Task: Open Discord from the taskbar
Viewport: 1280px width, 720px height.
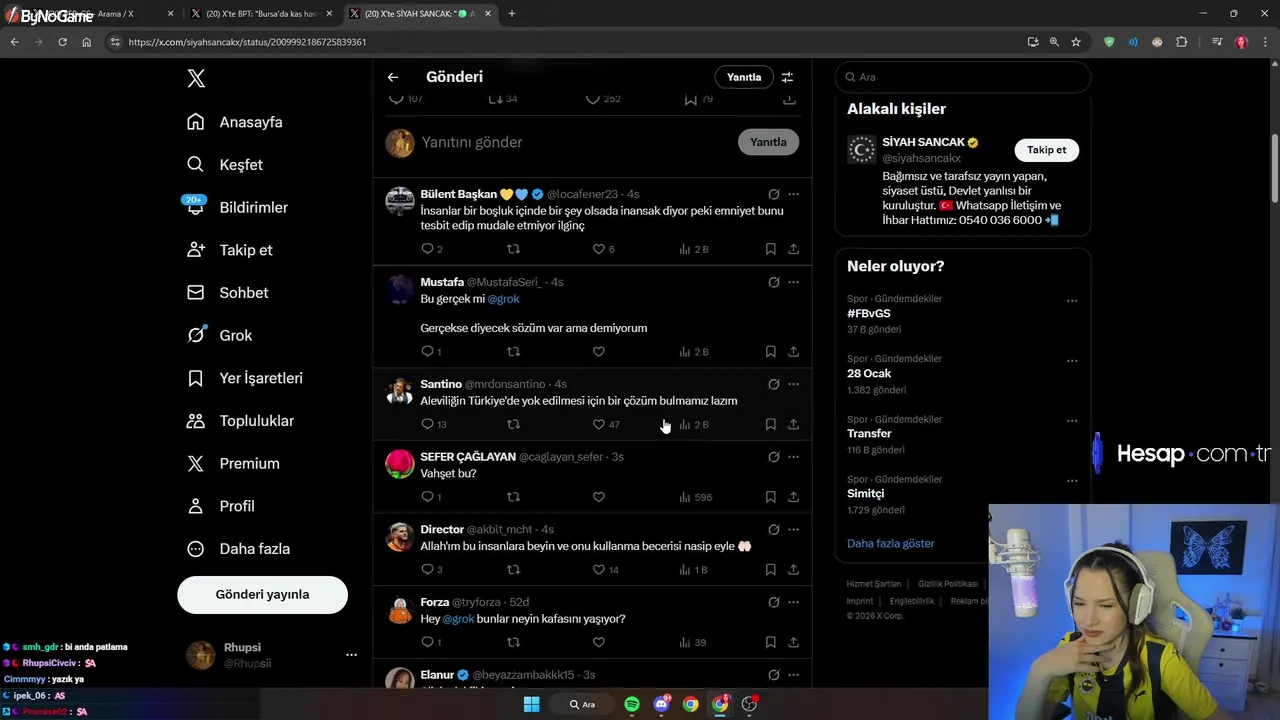Action: 661,704
